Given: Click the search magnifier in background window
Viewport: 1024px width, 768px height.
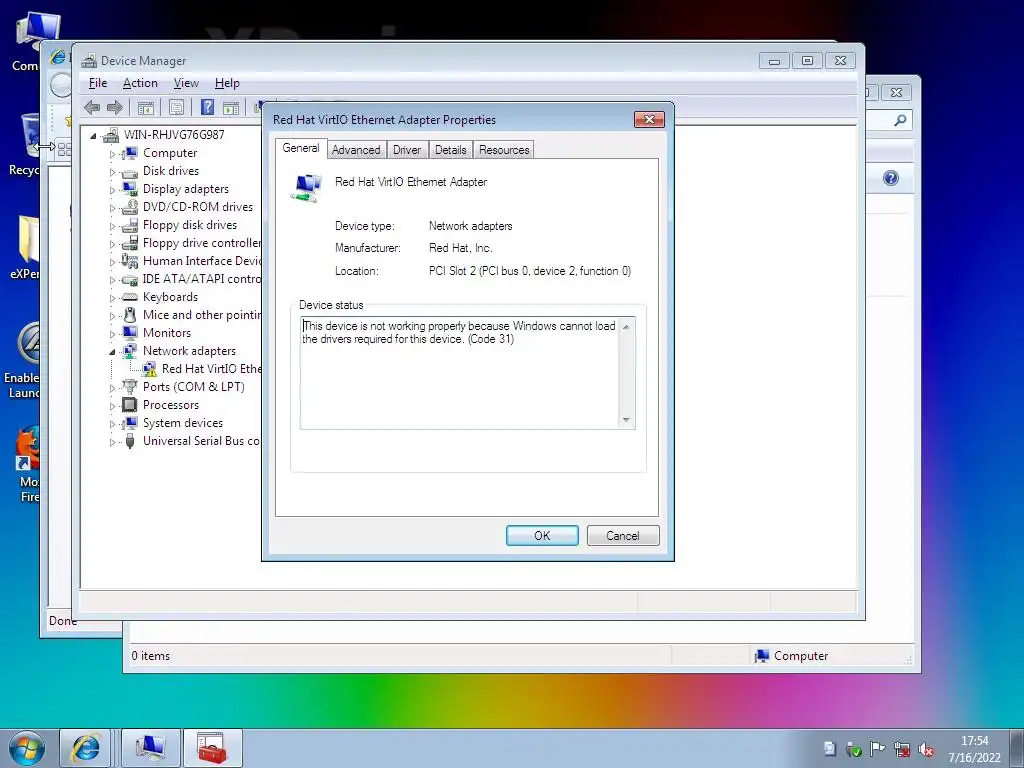Looking at the screenshot, I should point(901,120).
